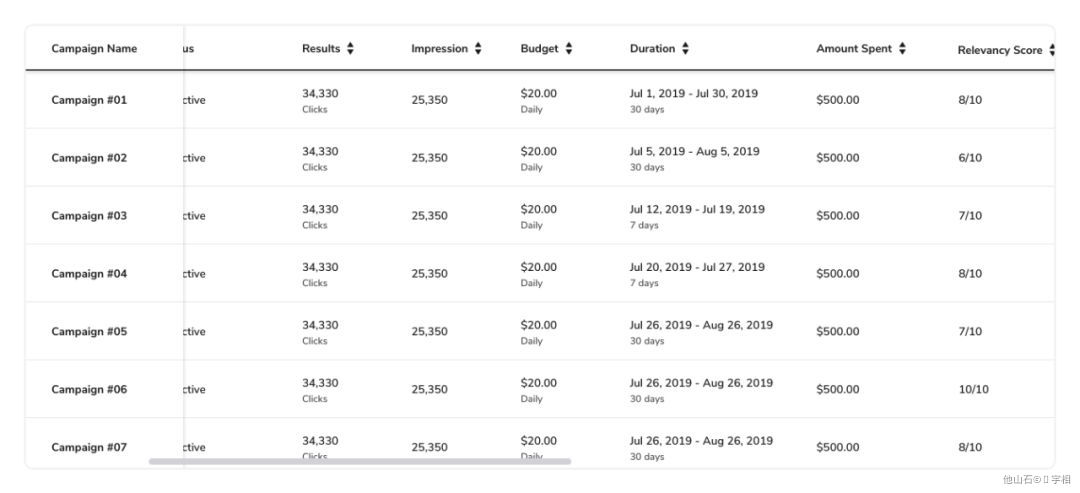The image size is (1080, 493).
Task: Toggle the Budget column sort arrows
Action: (569, 49)
